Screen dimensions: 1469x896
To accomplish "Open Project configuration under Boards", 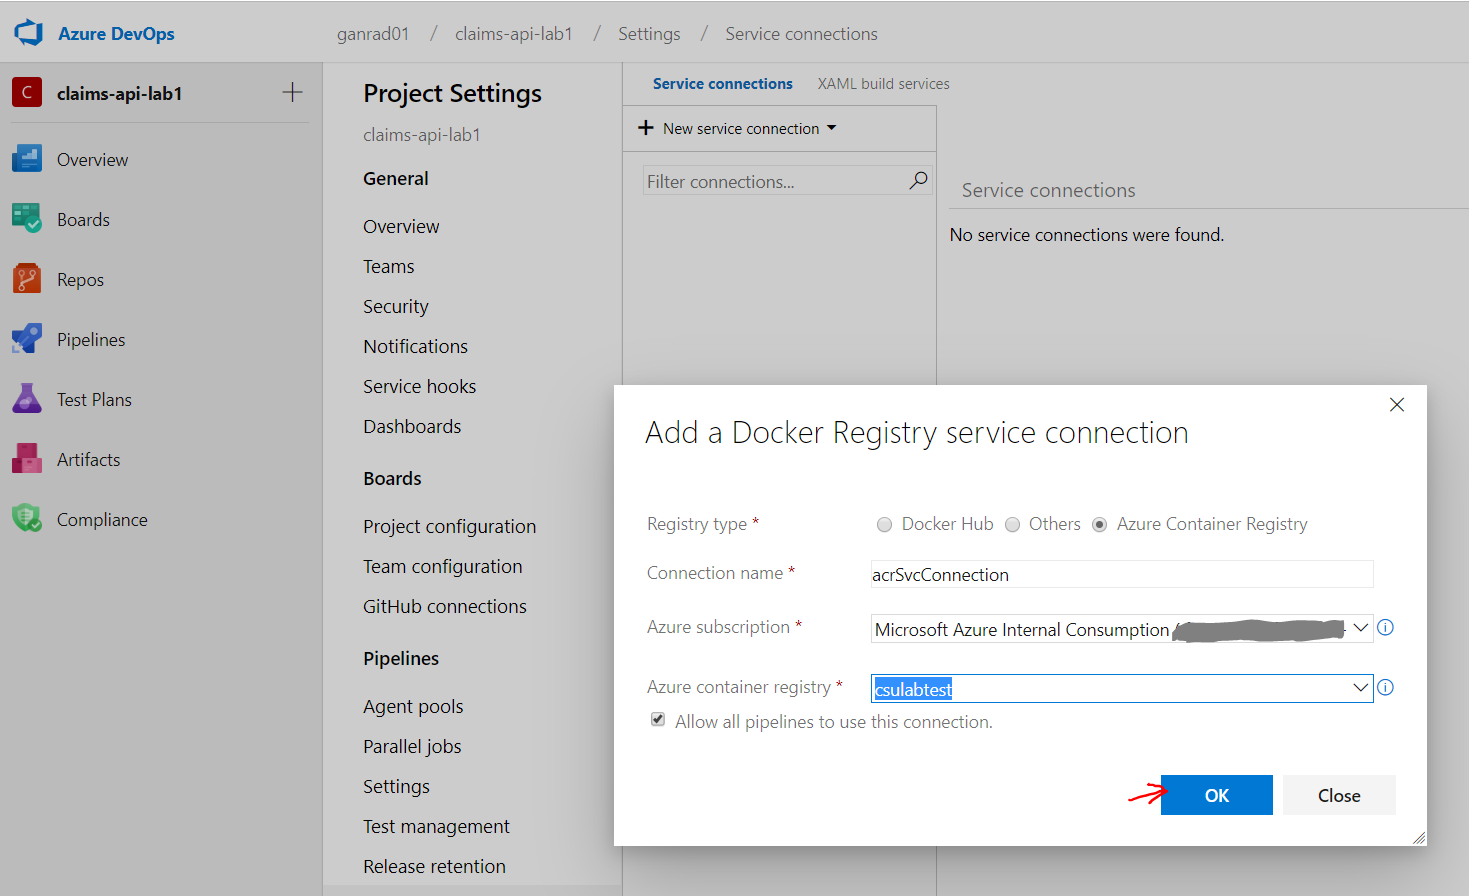I will tap(450, 526).
